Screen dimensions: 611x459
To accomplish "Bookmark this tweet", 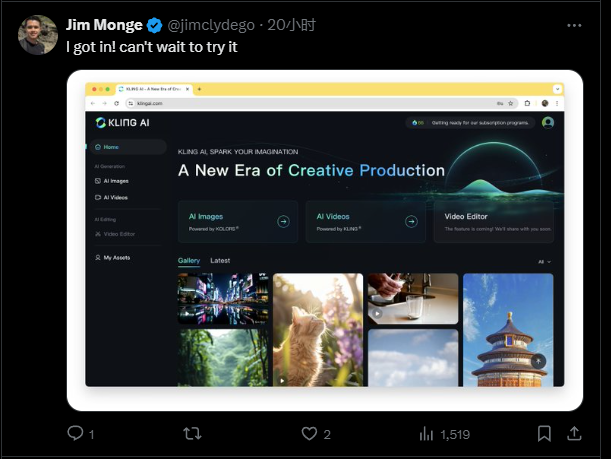I will (544, 433).
